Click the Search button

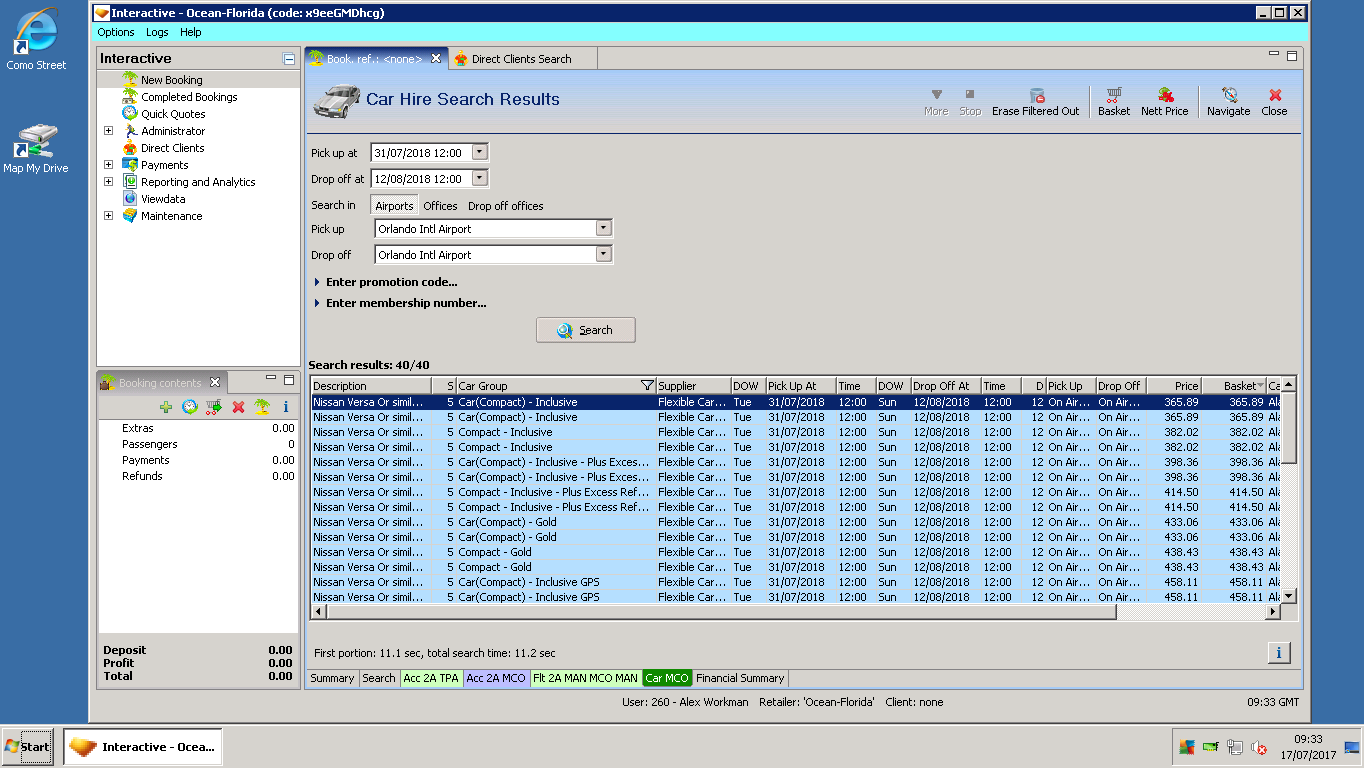(x=585, y=330)
